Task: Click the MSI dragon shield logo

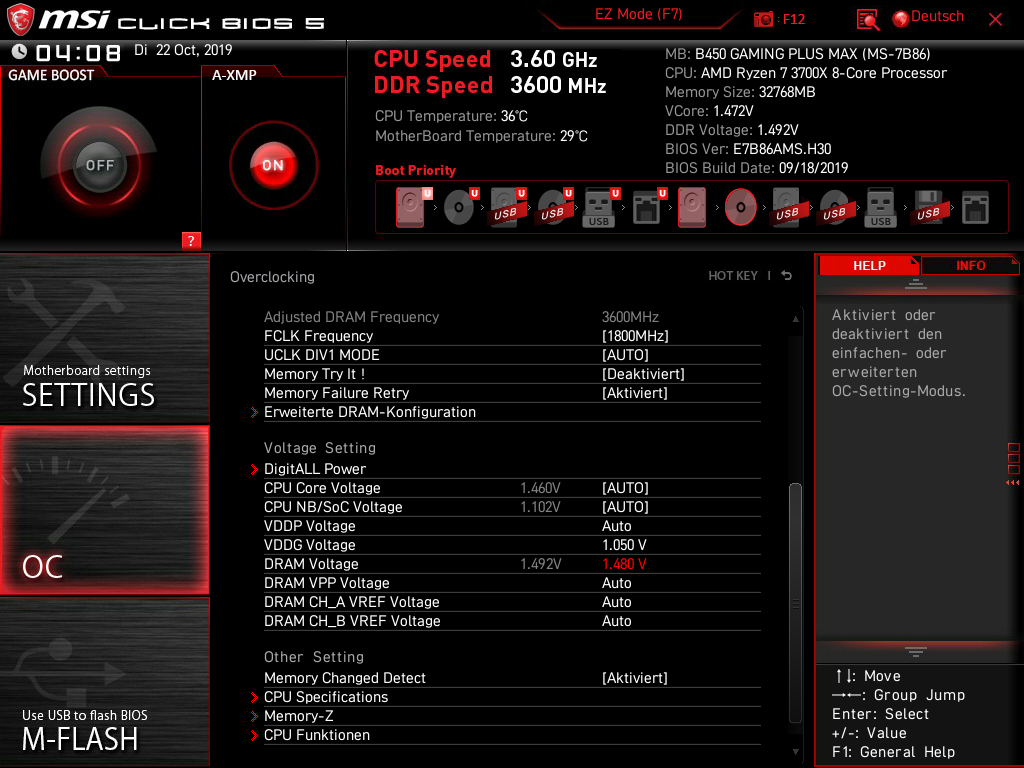Action: (x=20, y=20)
